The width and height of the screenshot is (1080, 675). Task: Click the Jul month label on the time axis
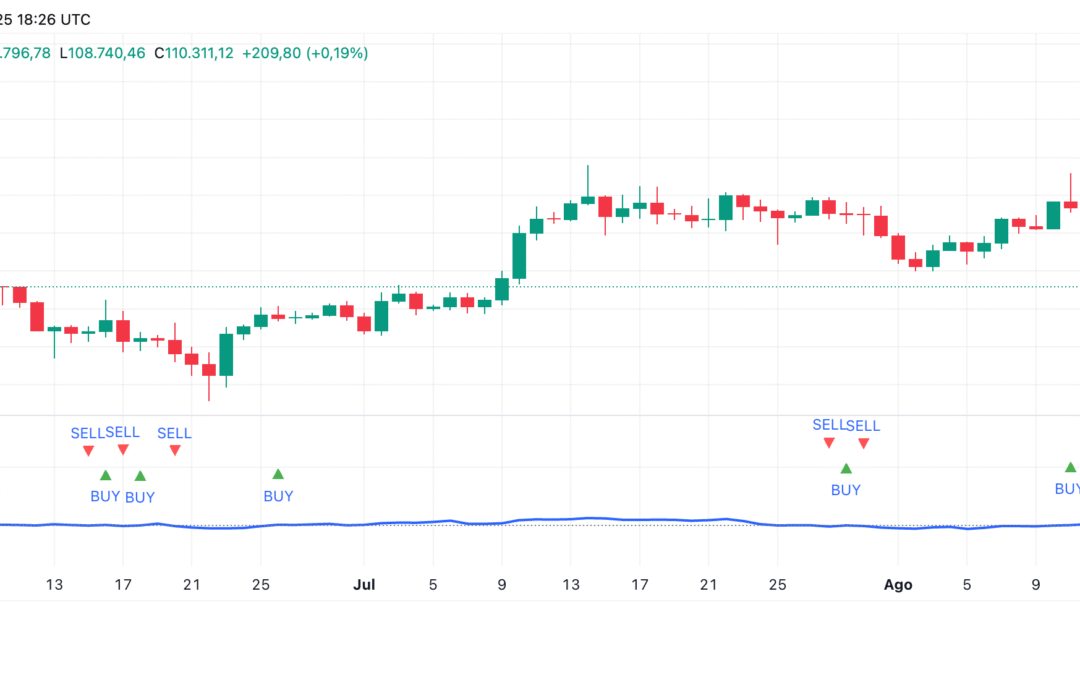pyautogui.click(x=364, y=585)
